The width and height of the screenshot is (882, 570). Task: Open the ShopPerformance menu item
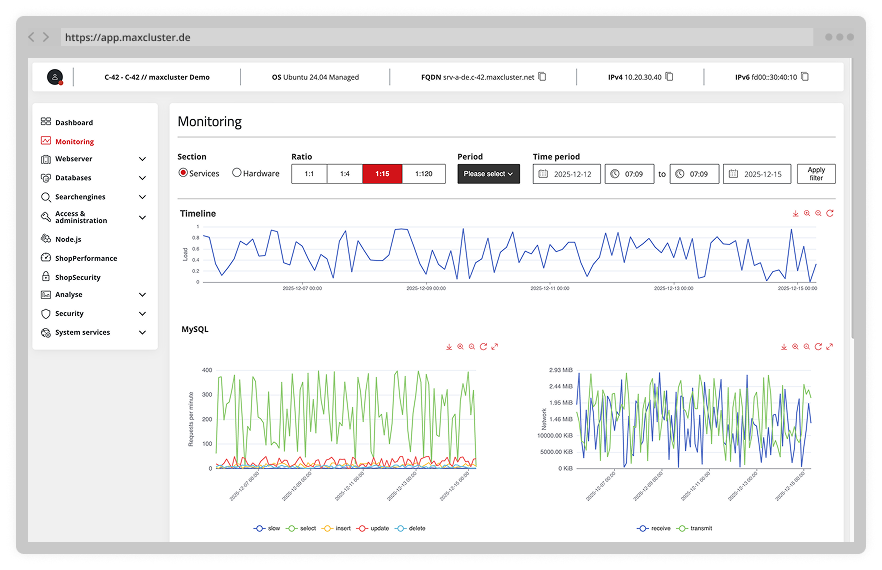click(x=86, y=258)
